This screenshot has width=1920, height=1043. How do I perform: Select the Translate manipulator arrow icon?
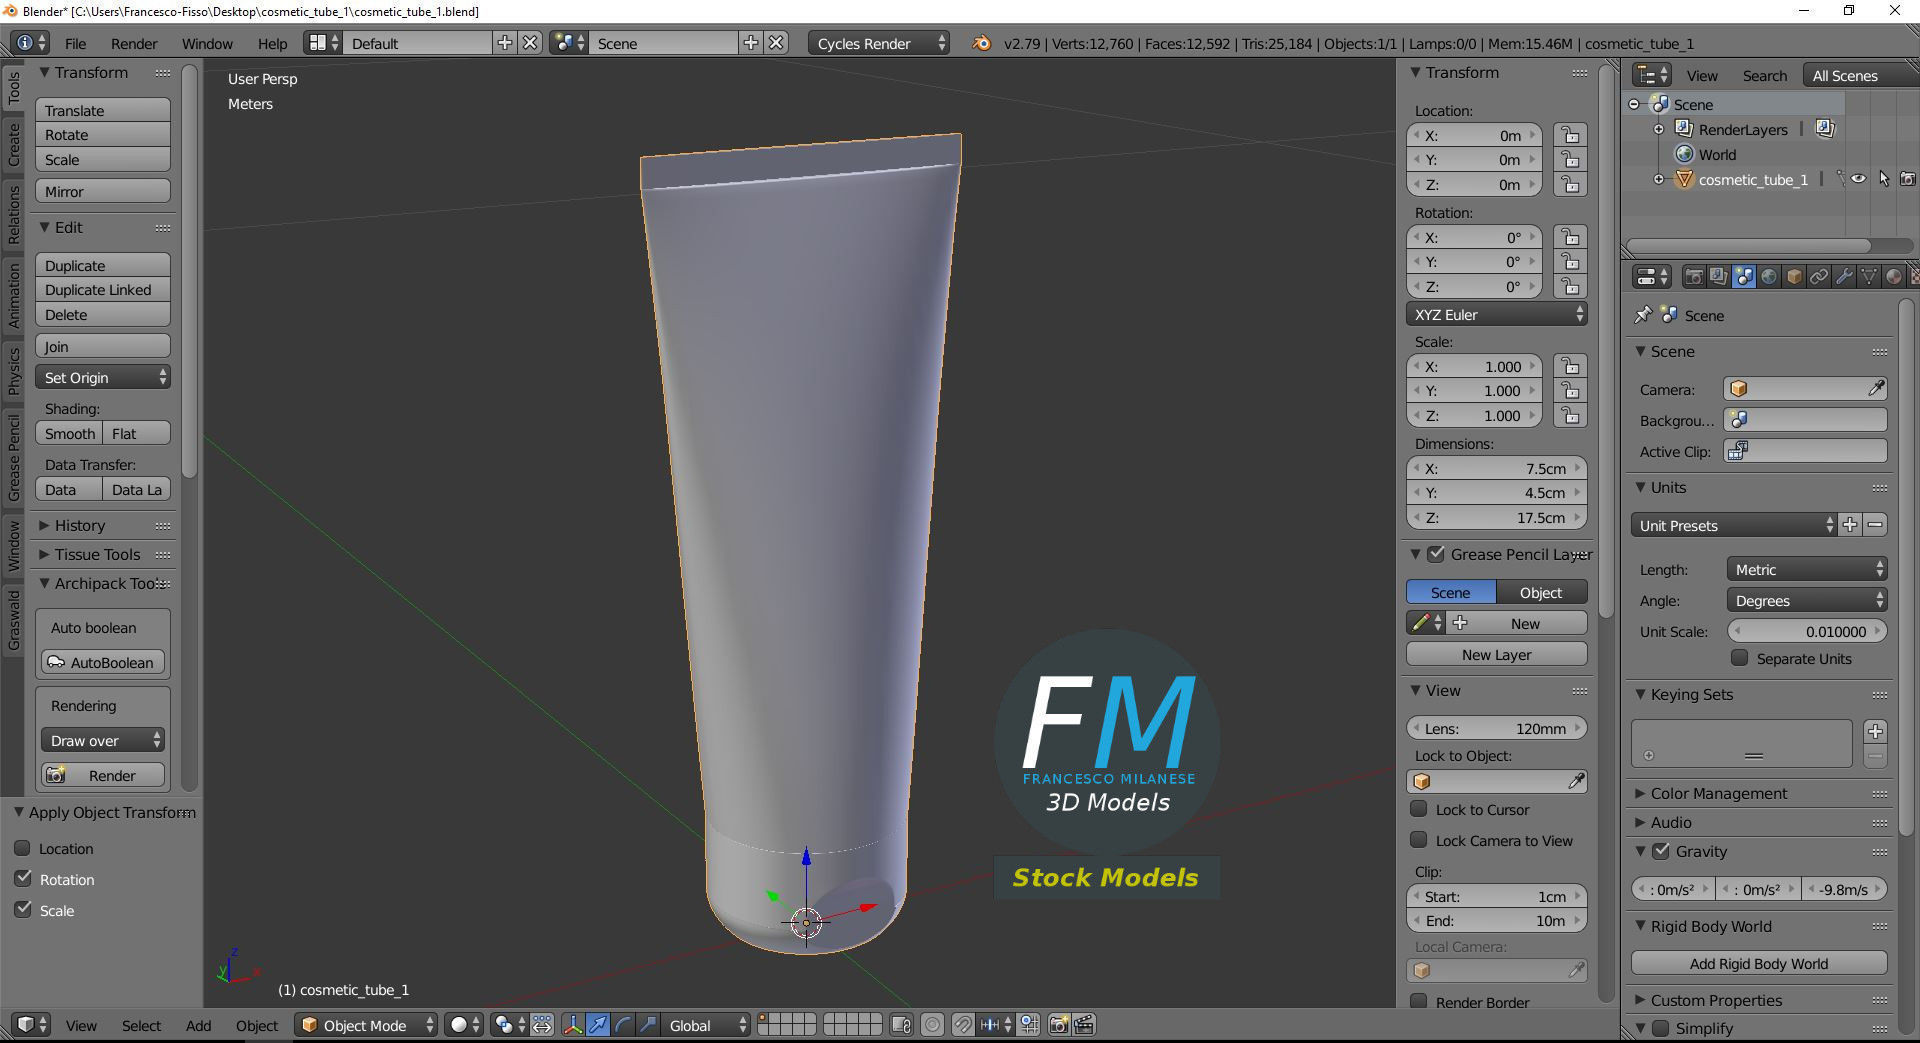tap(598, 1025)
